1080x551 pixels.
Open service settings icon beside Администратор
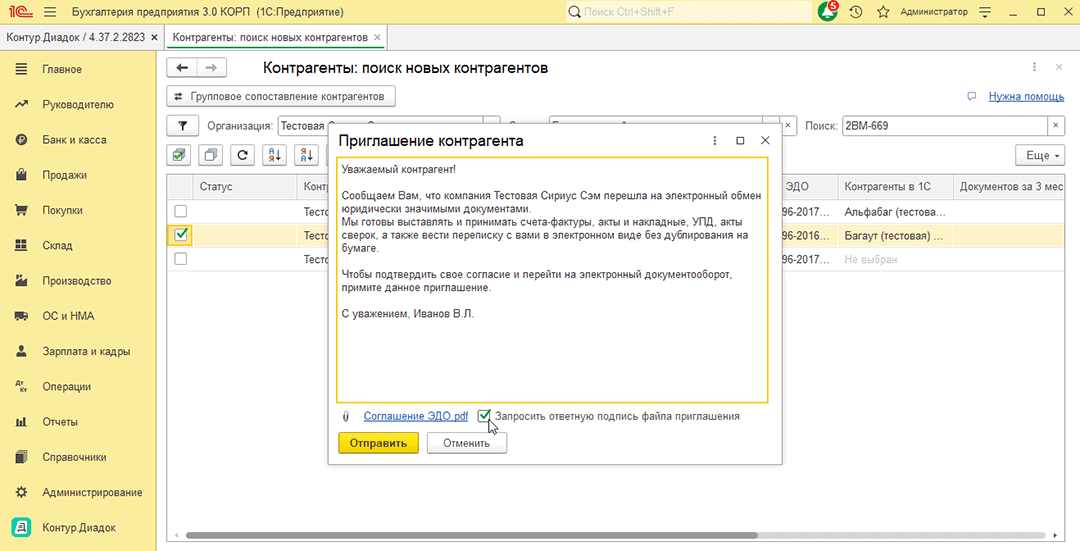985,12
